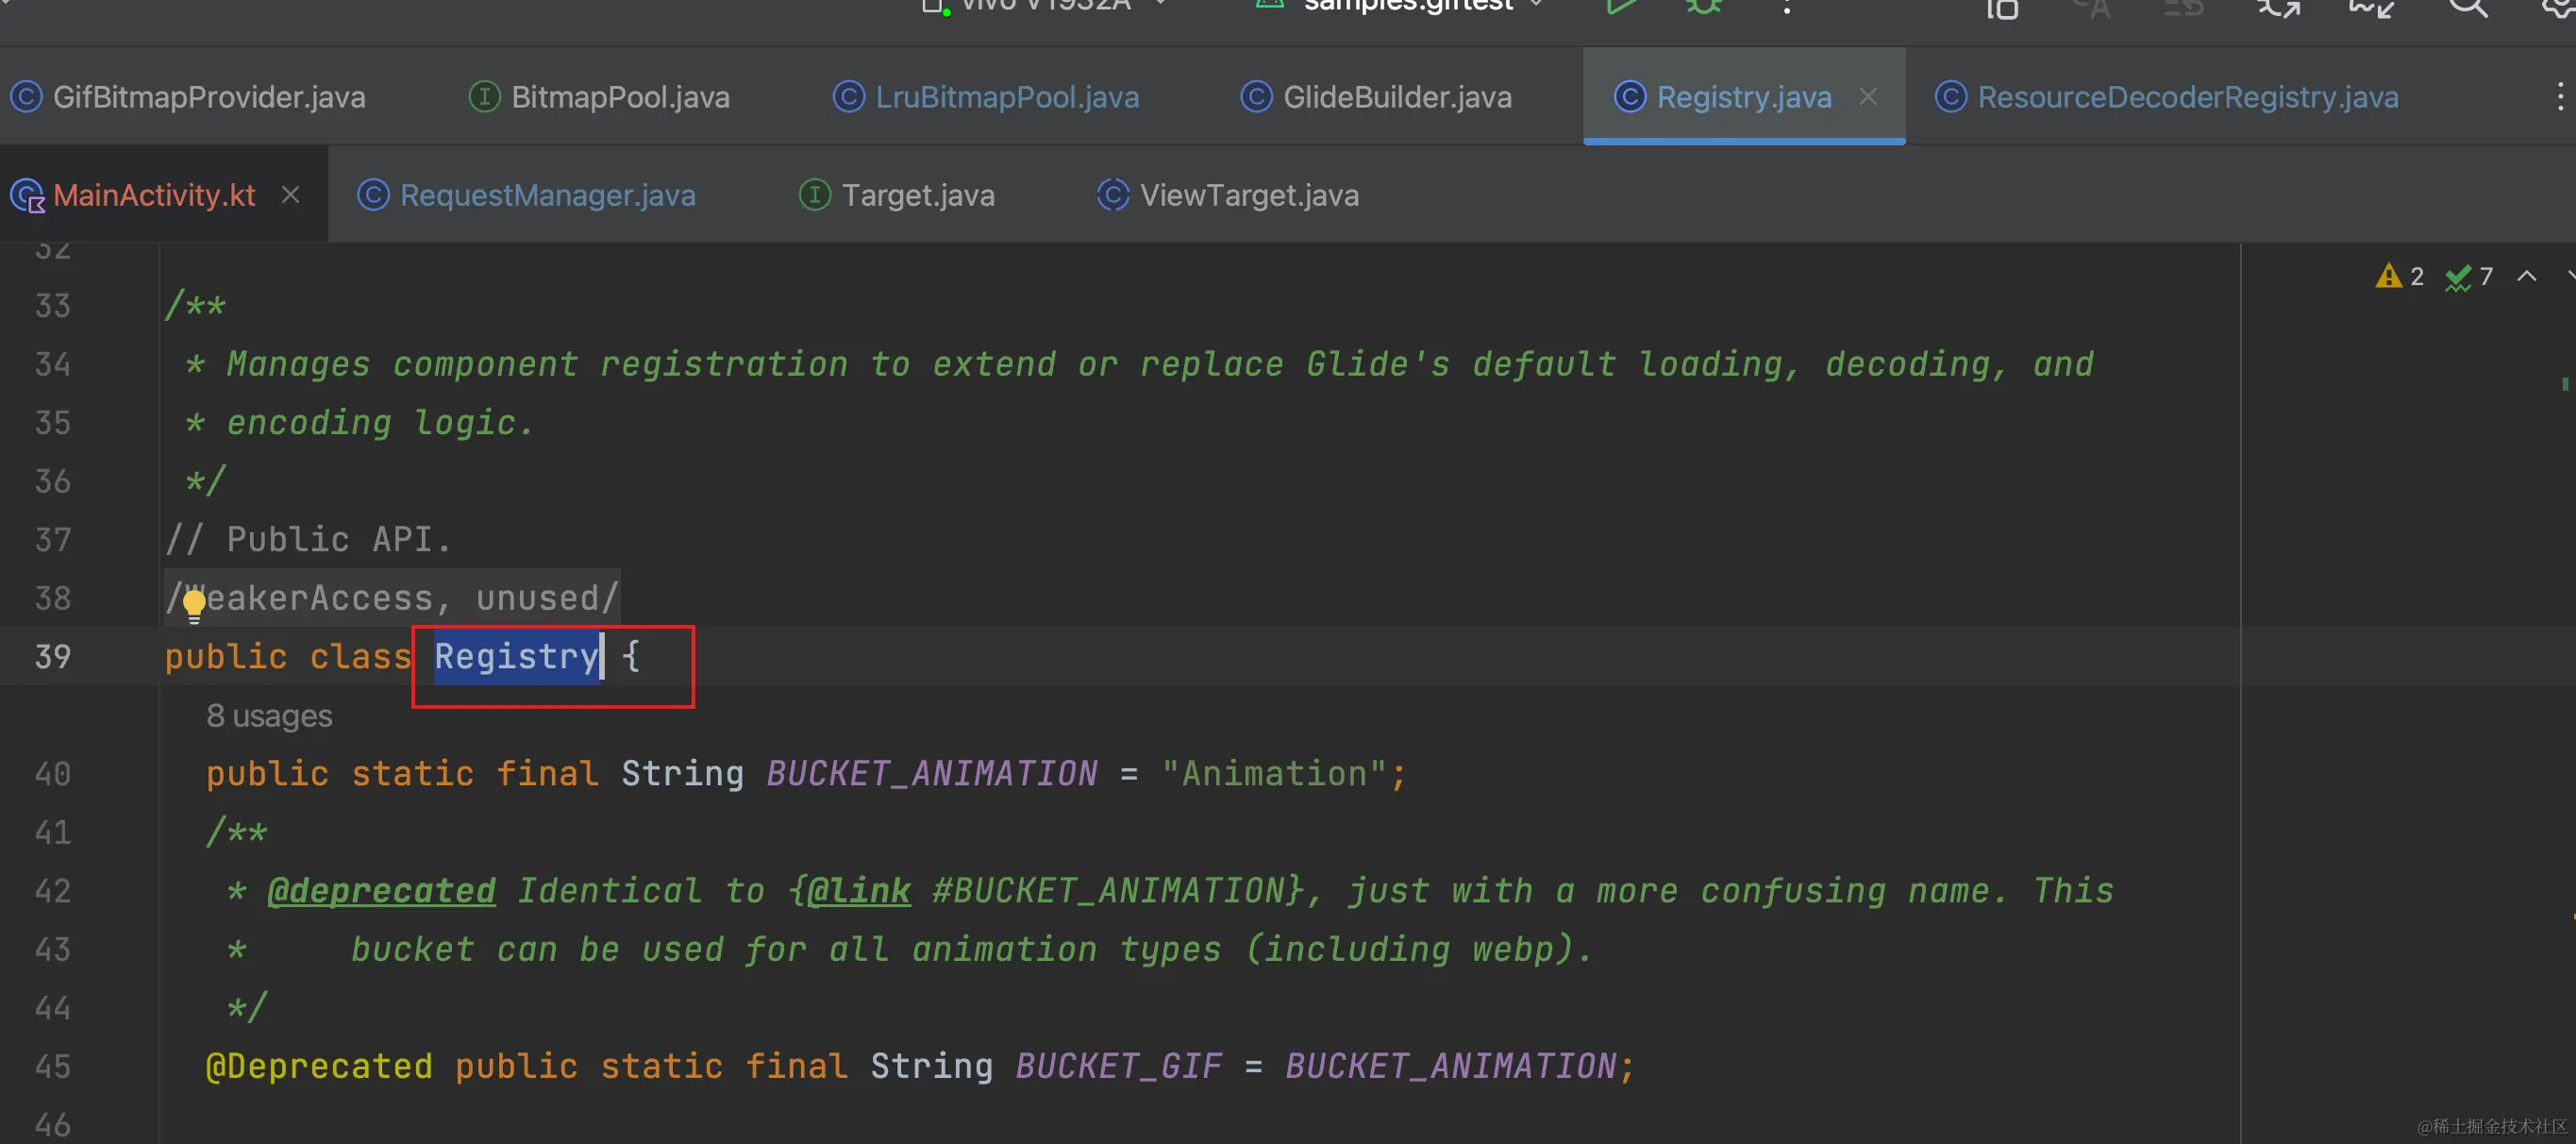Image resolution: width=2576 pixels, height=1144 pixels.
Task: Open the RequestManager.java tab
Action: tap(527, 195)
